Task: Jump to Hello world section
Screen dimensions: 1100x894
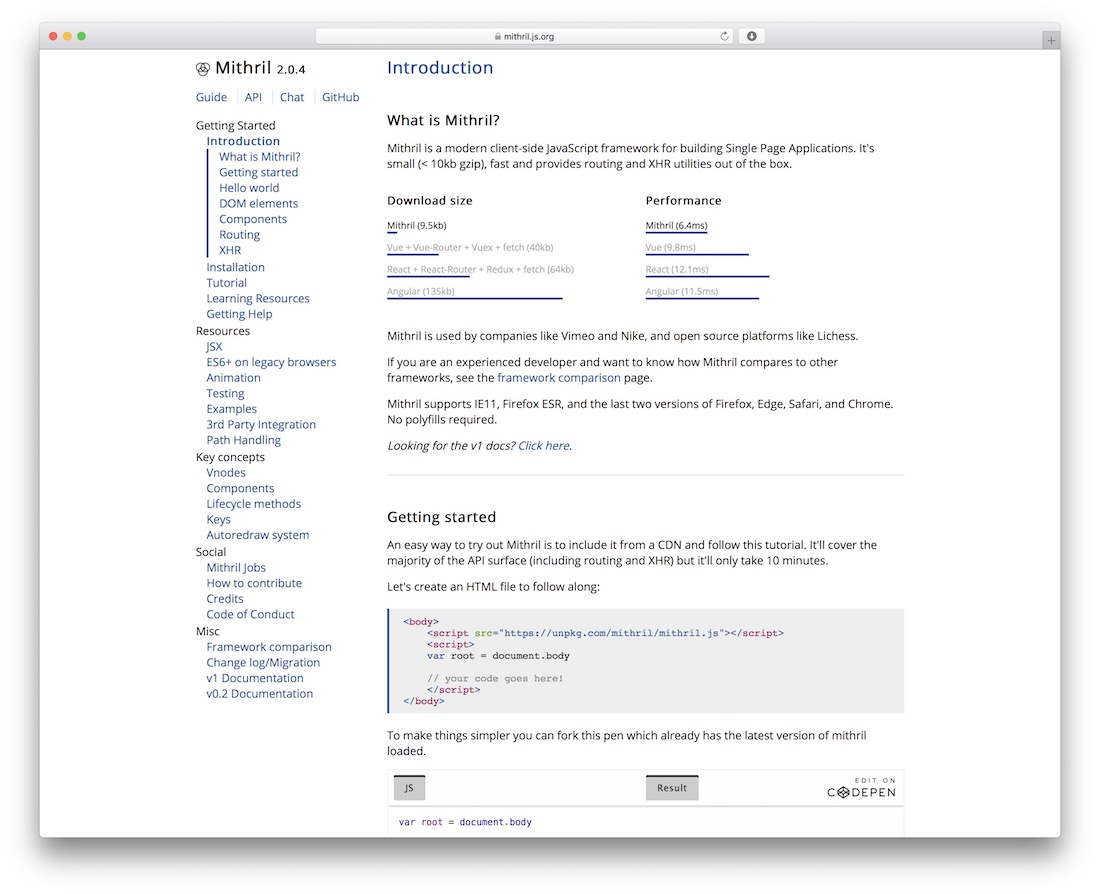Action: [x=249, y=187]
